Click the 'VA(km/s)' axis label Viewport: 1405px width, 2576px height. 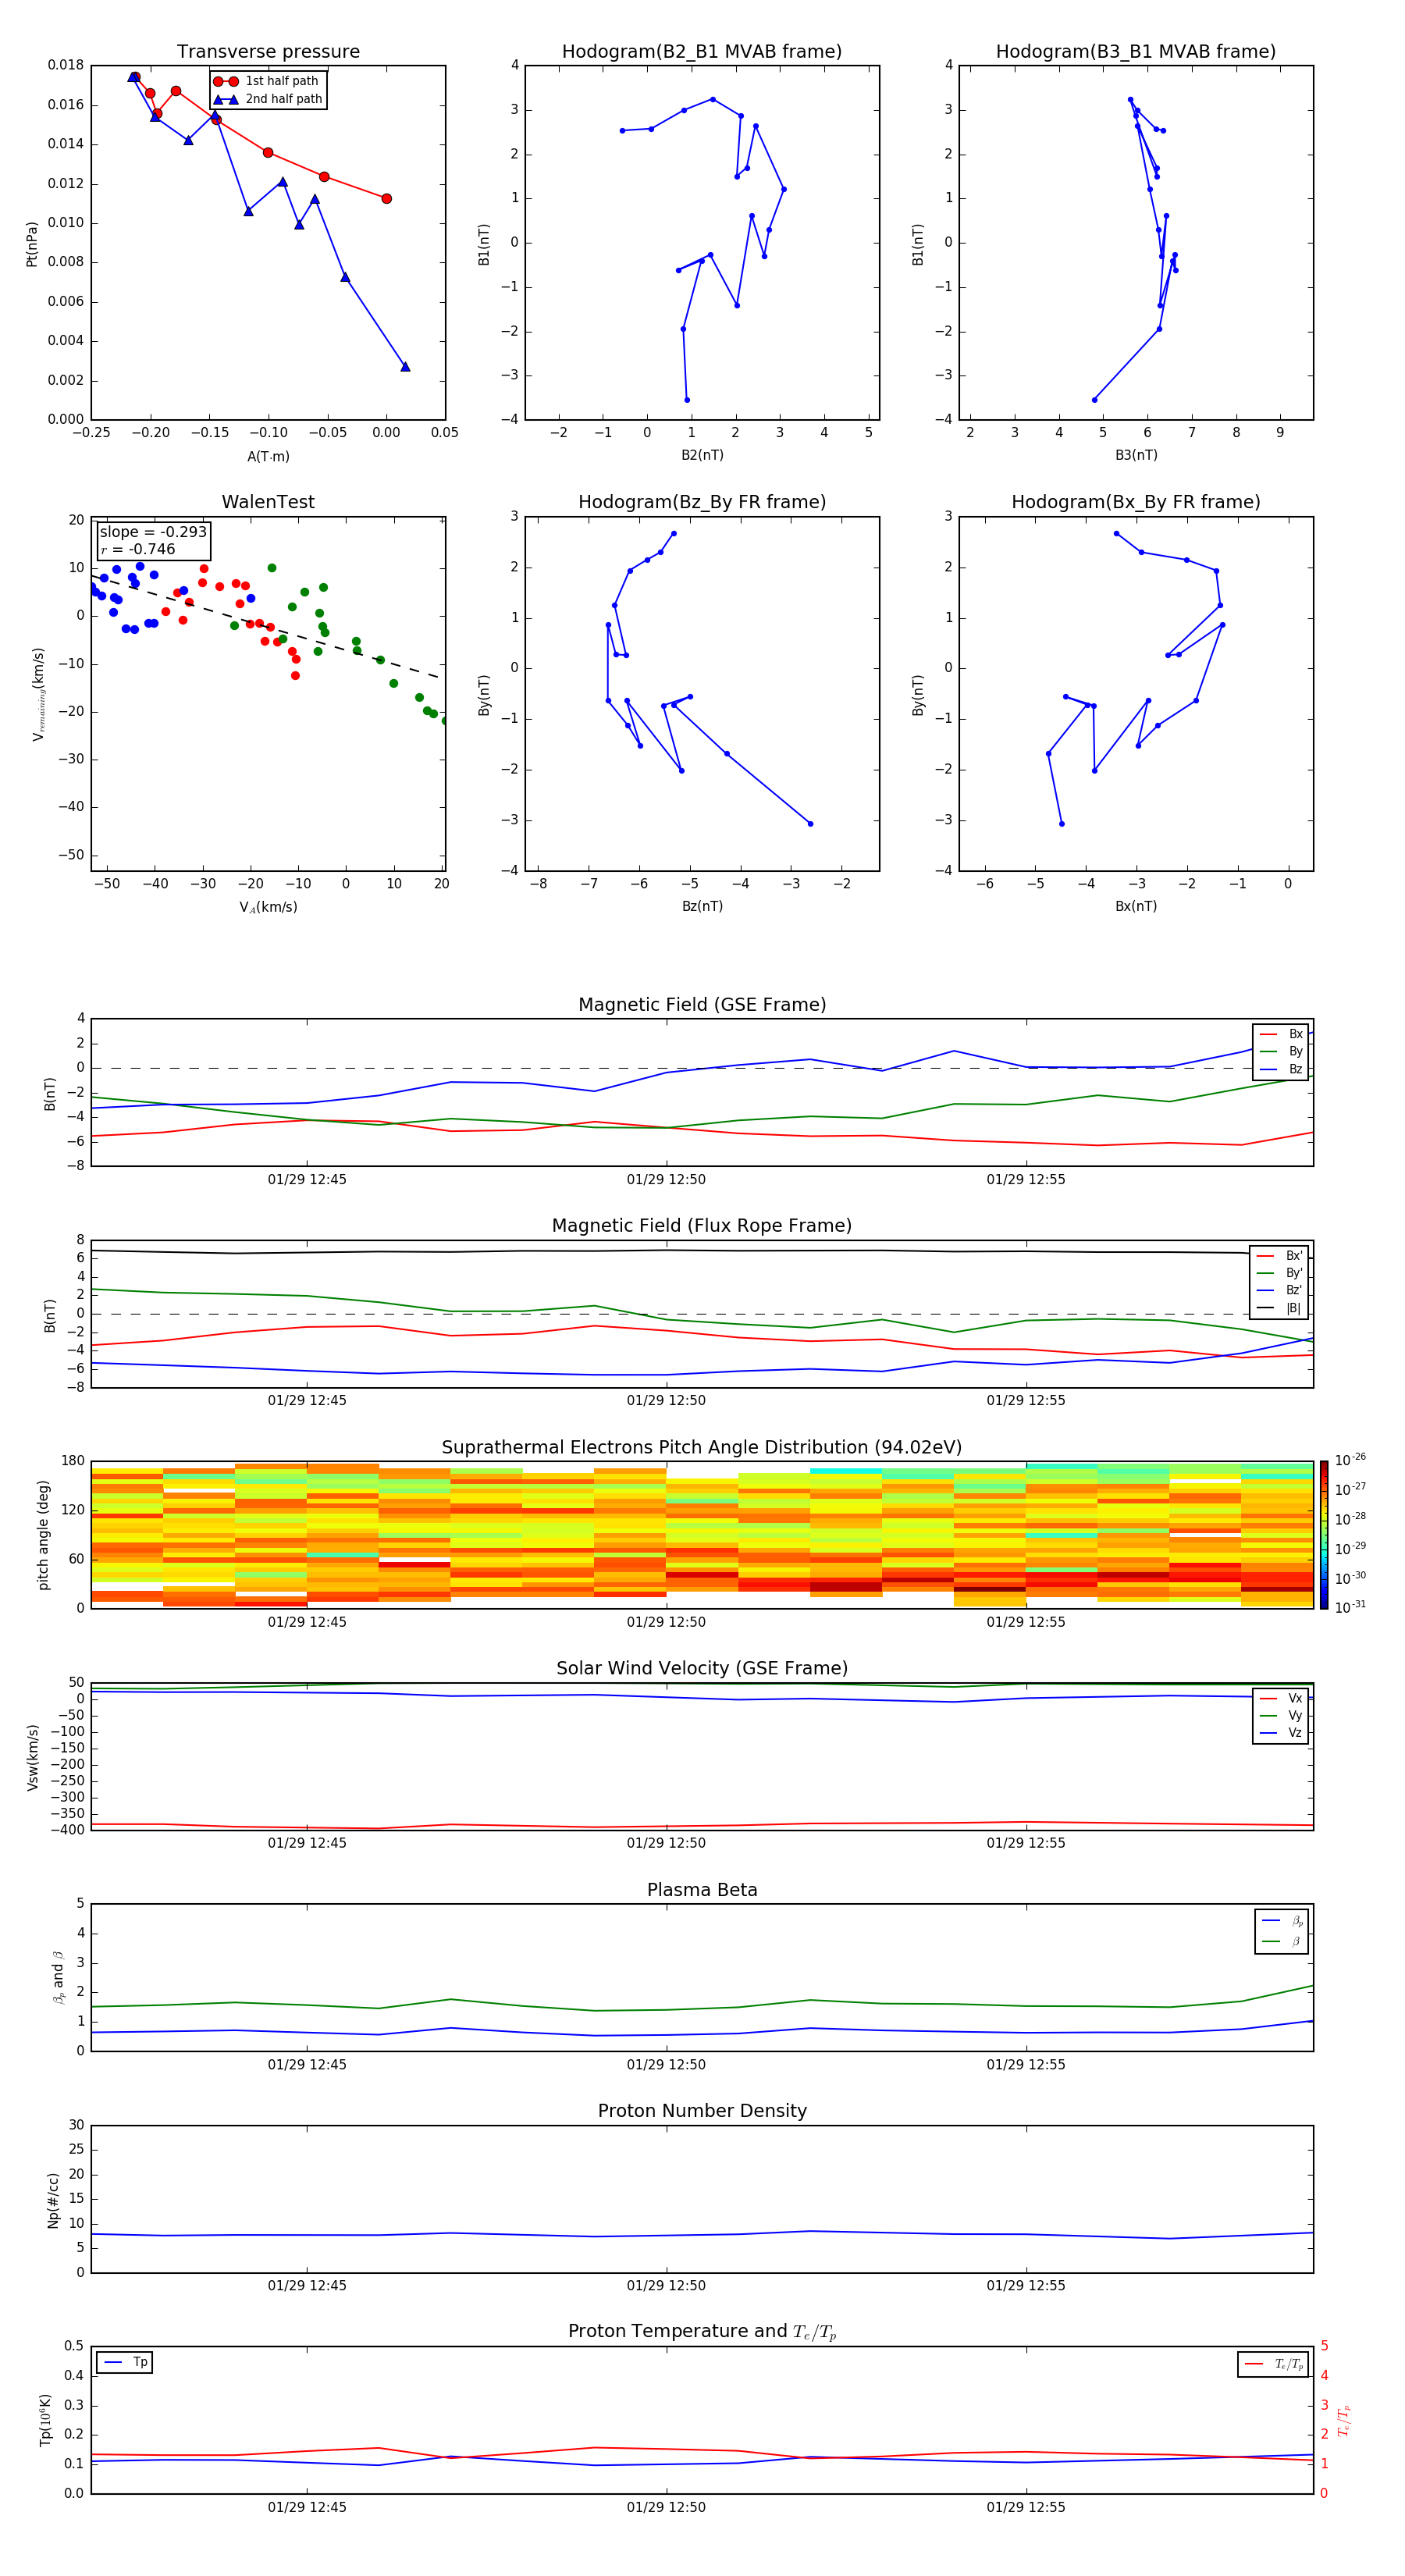pyautogui.click(x=268, y=907)
